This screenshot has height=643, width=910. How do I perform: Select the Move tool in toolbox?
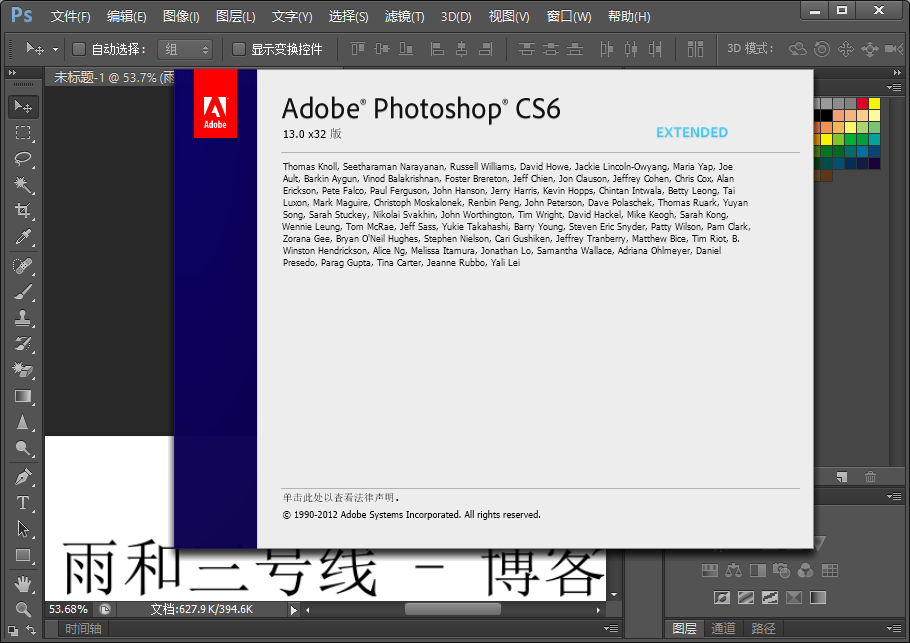[23, 107]
